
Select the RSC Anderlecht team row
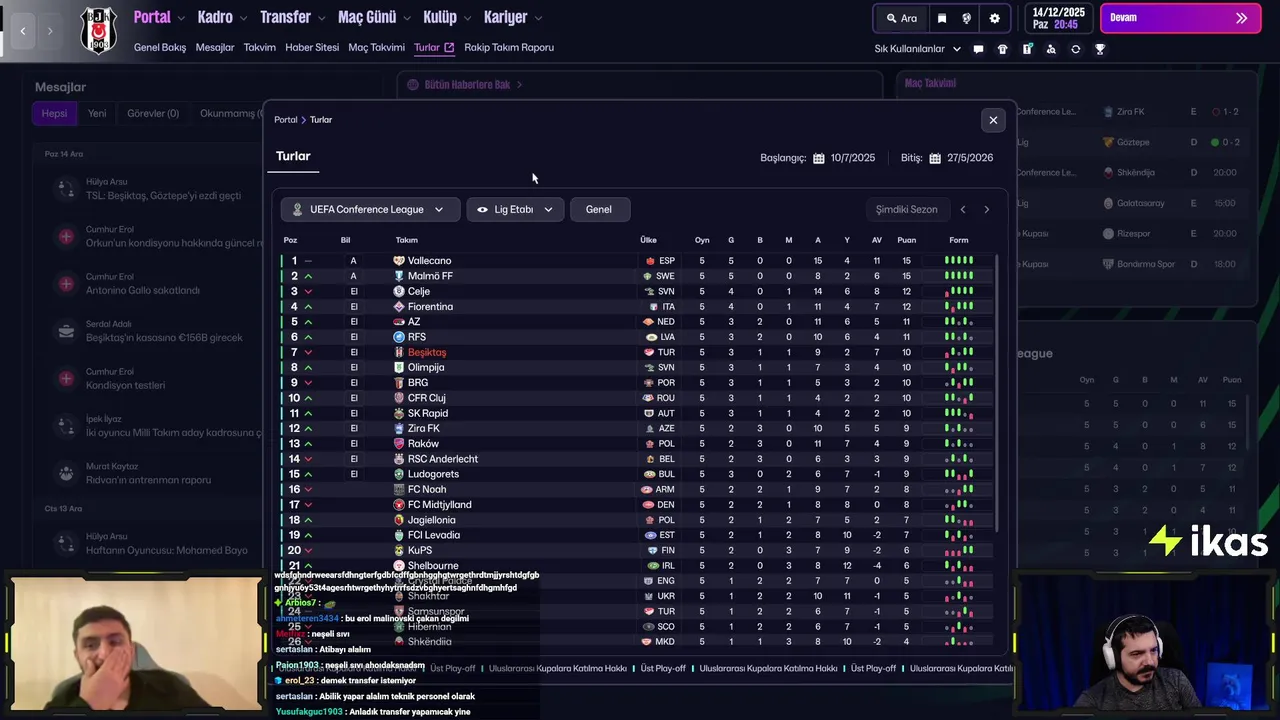[x=637, y=459]
